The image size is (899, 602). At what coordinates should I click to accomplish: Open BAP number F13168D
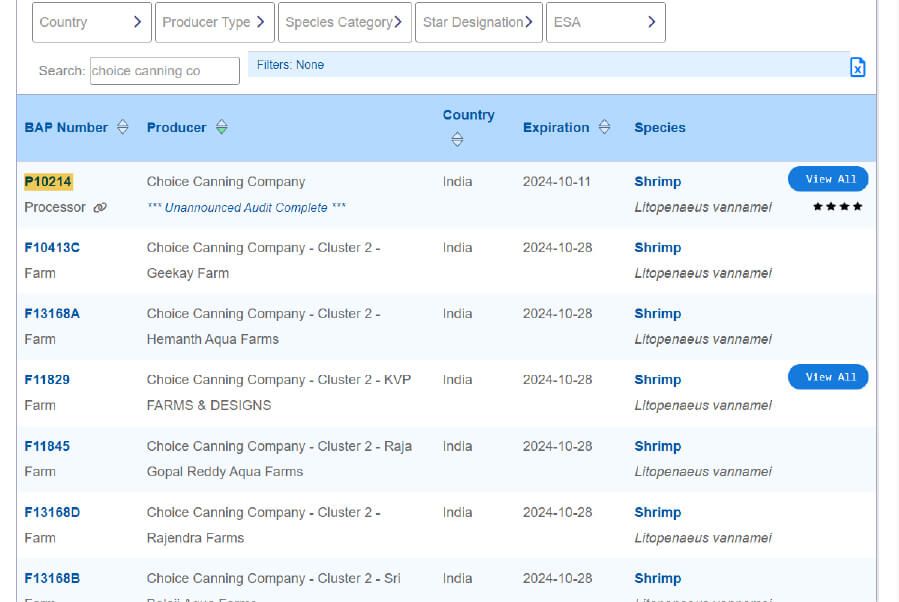(52, 512)
